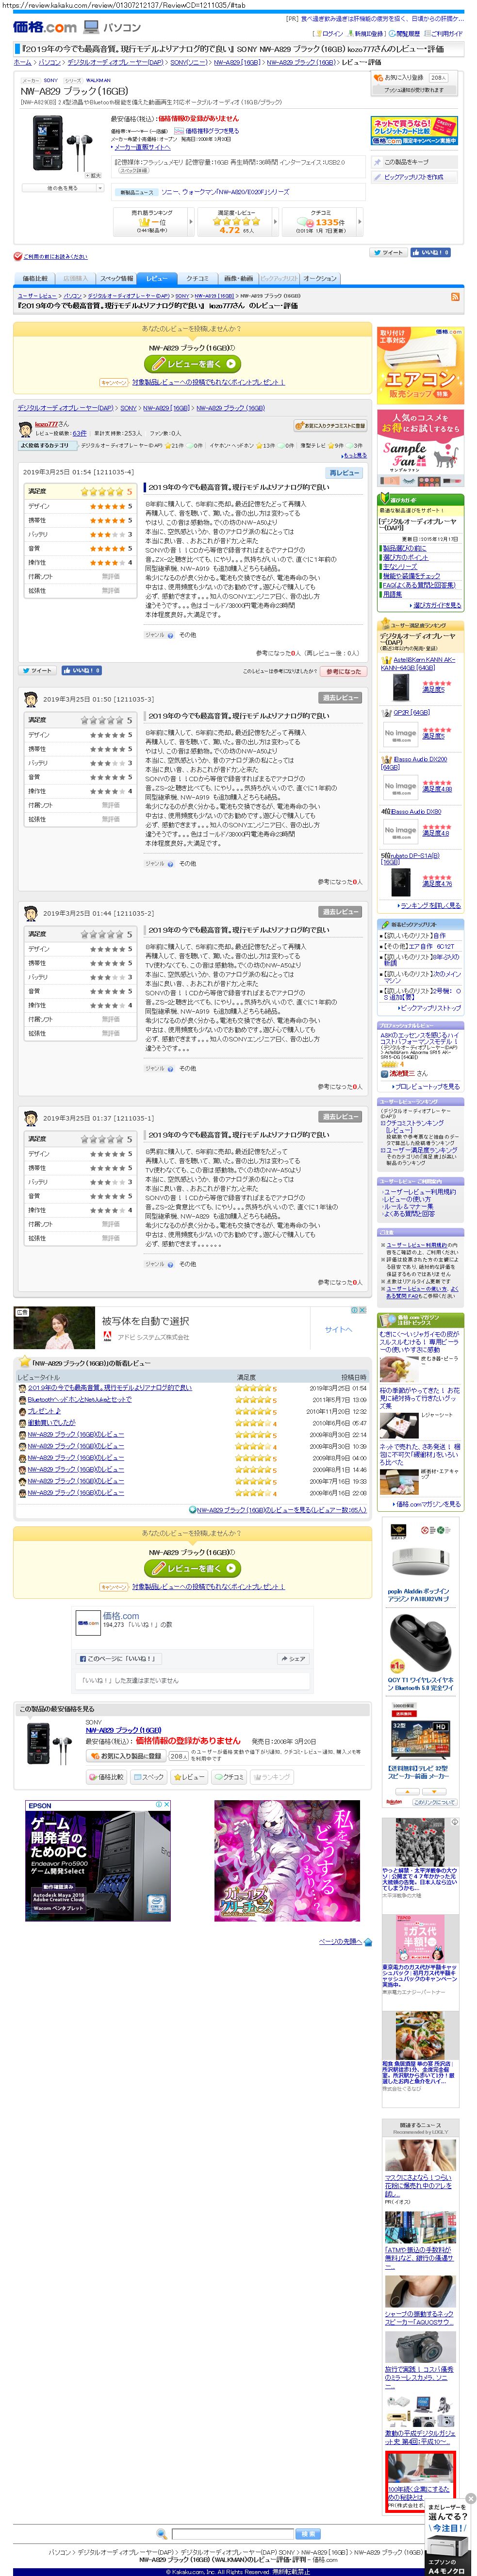Open the Sample Fan cosmetics ad banner
The height and width of the screenshot is (2576, 477).
pyautogui.click(x=420, y=448)
